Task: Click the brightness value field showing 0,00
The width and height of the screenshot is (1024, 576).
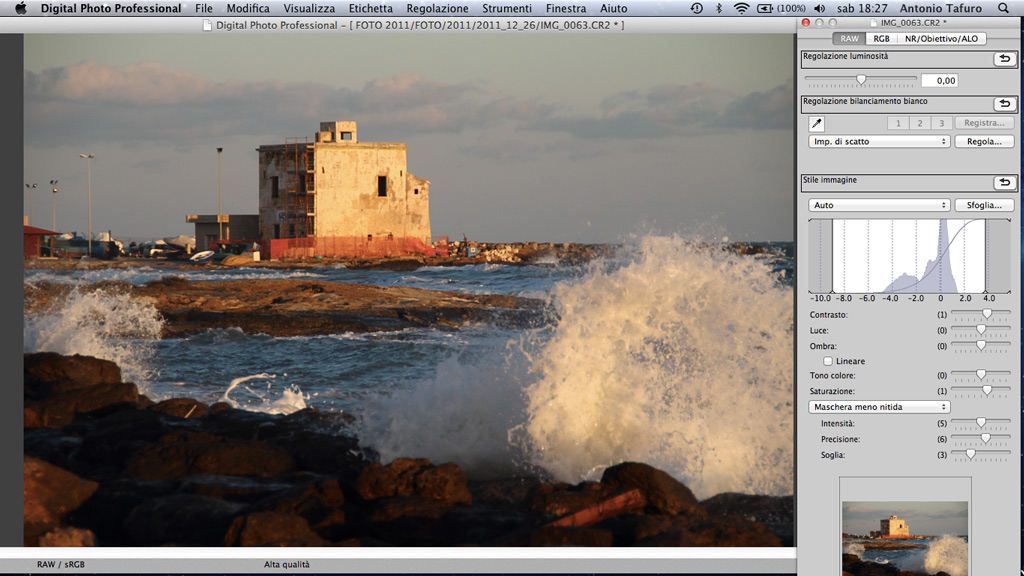Action: [x=940, y=80]
